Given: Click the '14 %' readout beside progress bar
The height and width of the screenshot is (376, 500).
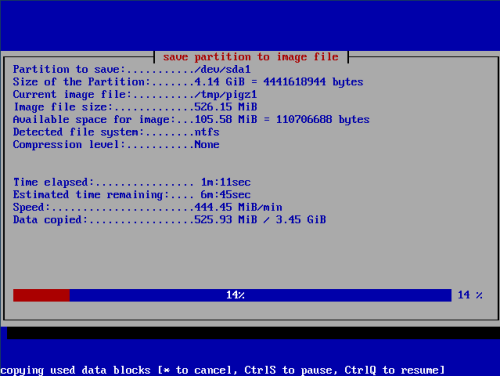Looking at the screenshot, I should tap(470, 295).
